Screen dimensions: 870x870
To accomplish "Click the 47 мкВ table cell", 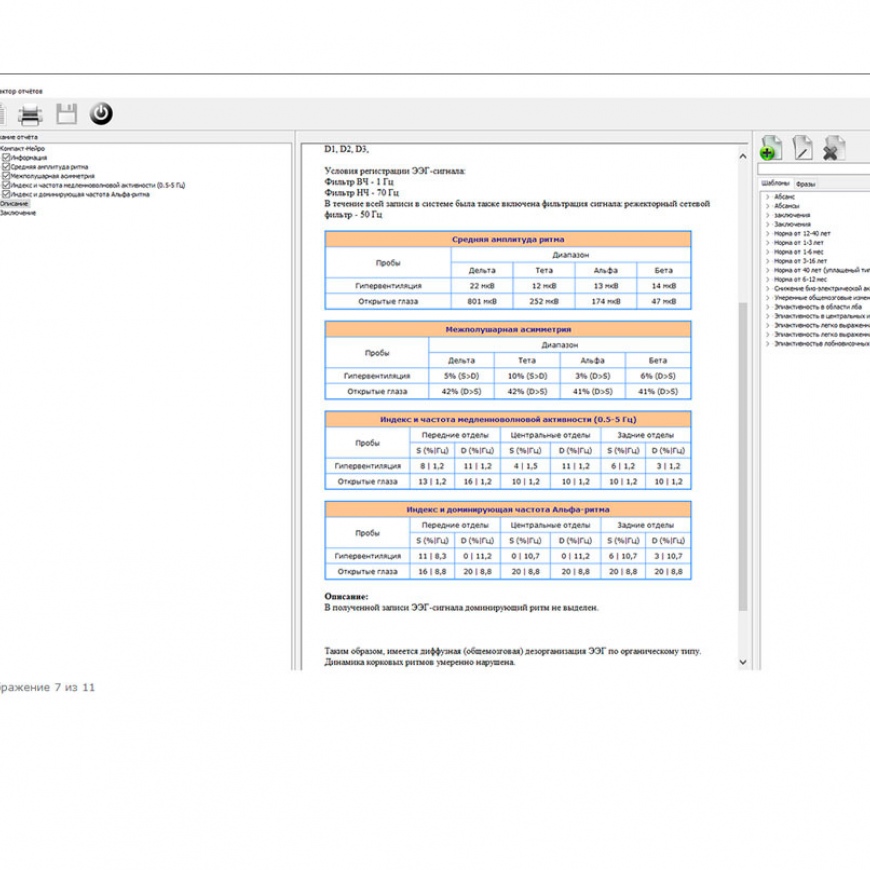I will pos(664,301).
